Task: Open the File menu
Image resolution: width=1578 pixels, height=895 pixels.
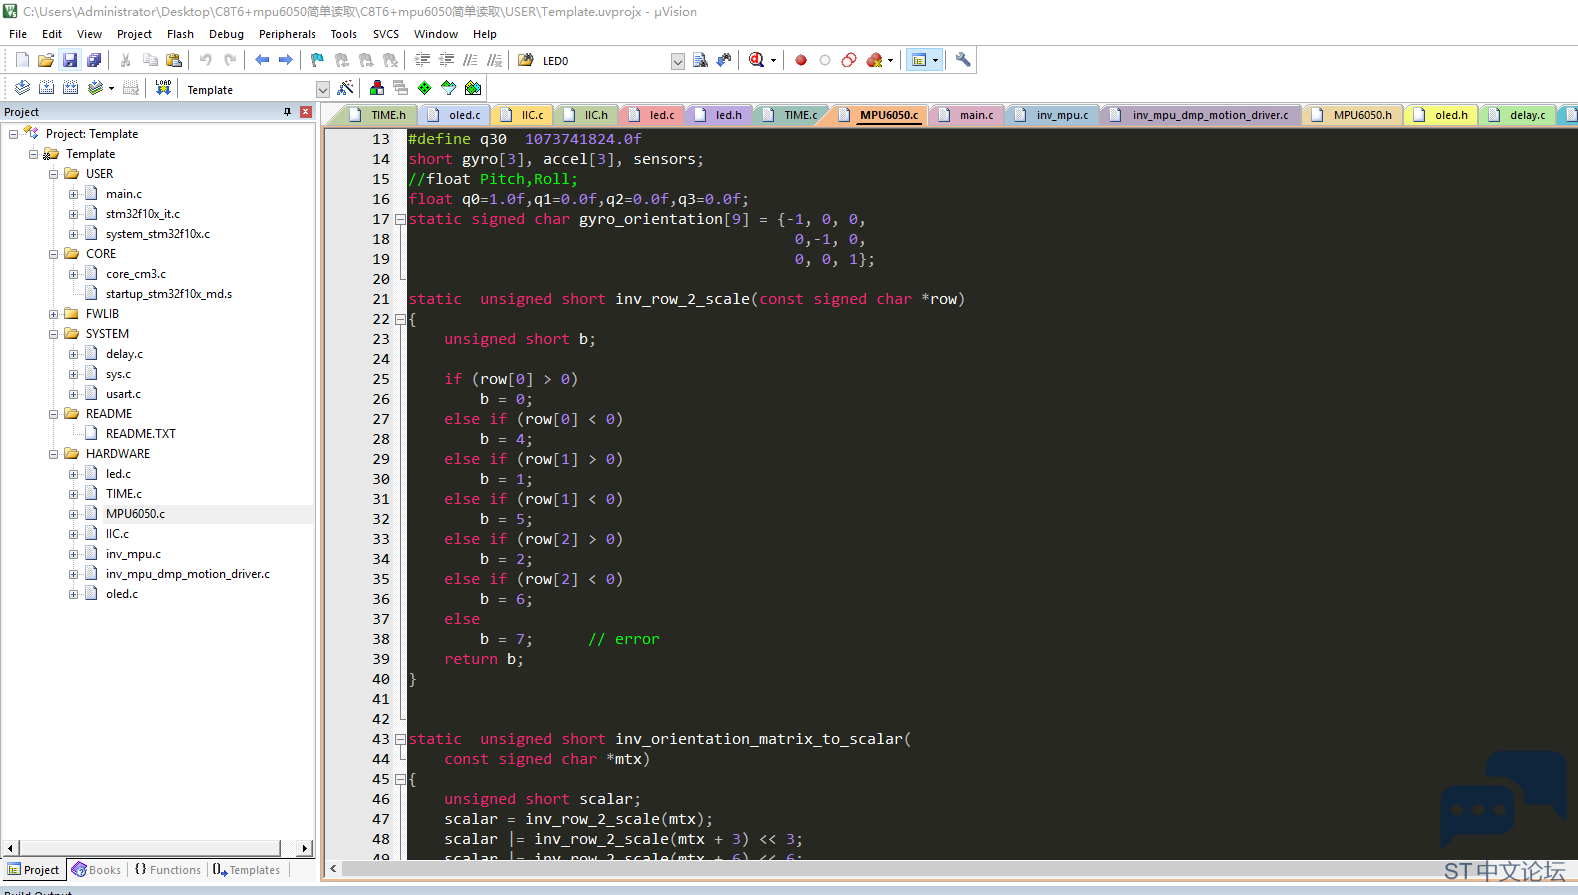Action: click(18, 34)
